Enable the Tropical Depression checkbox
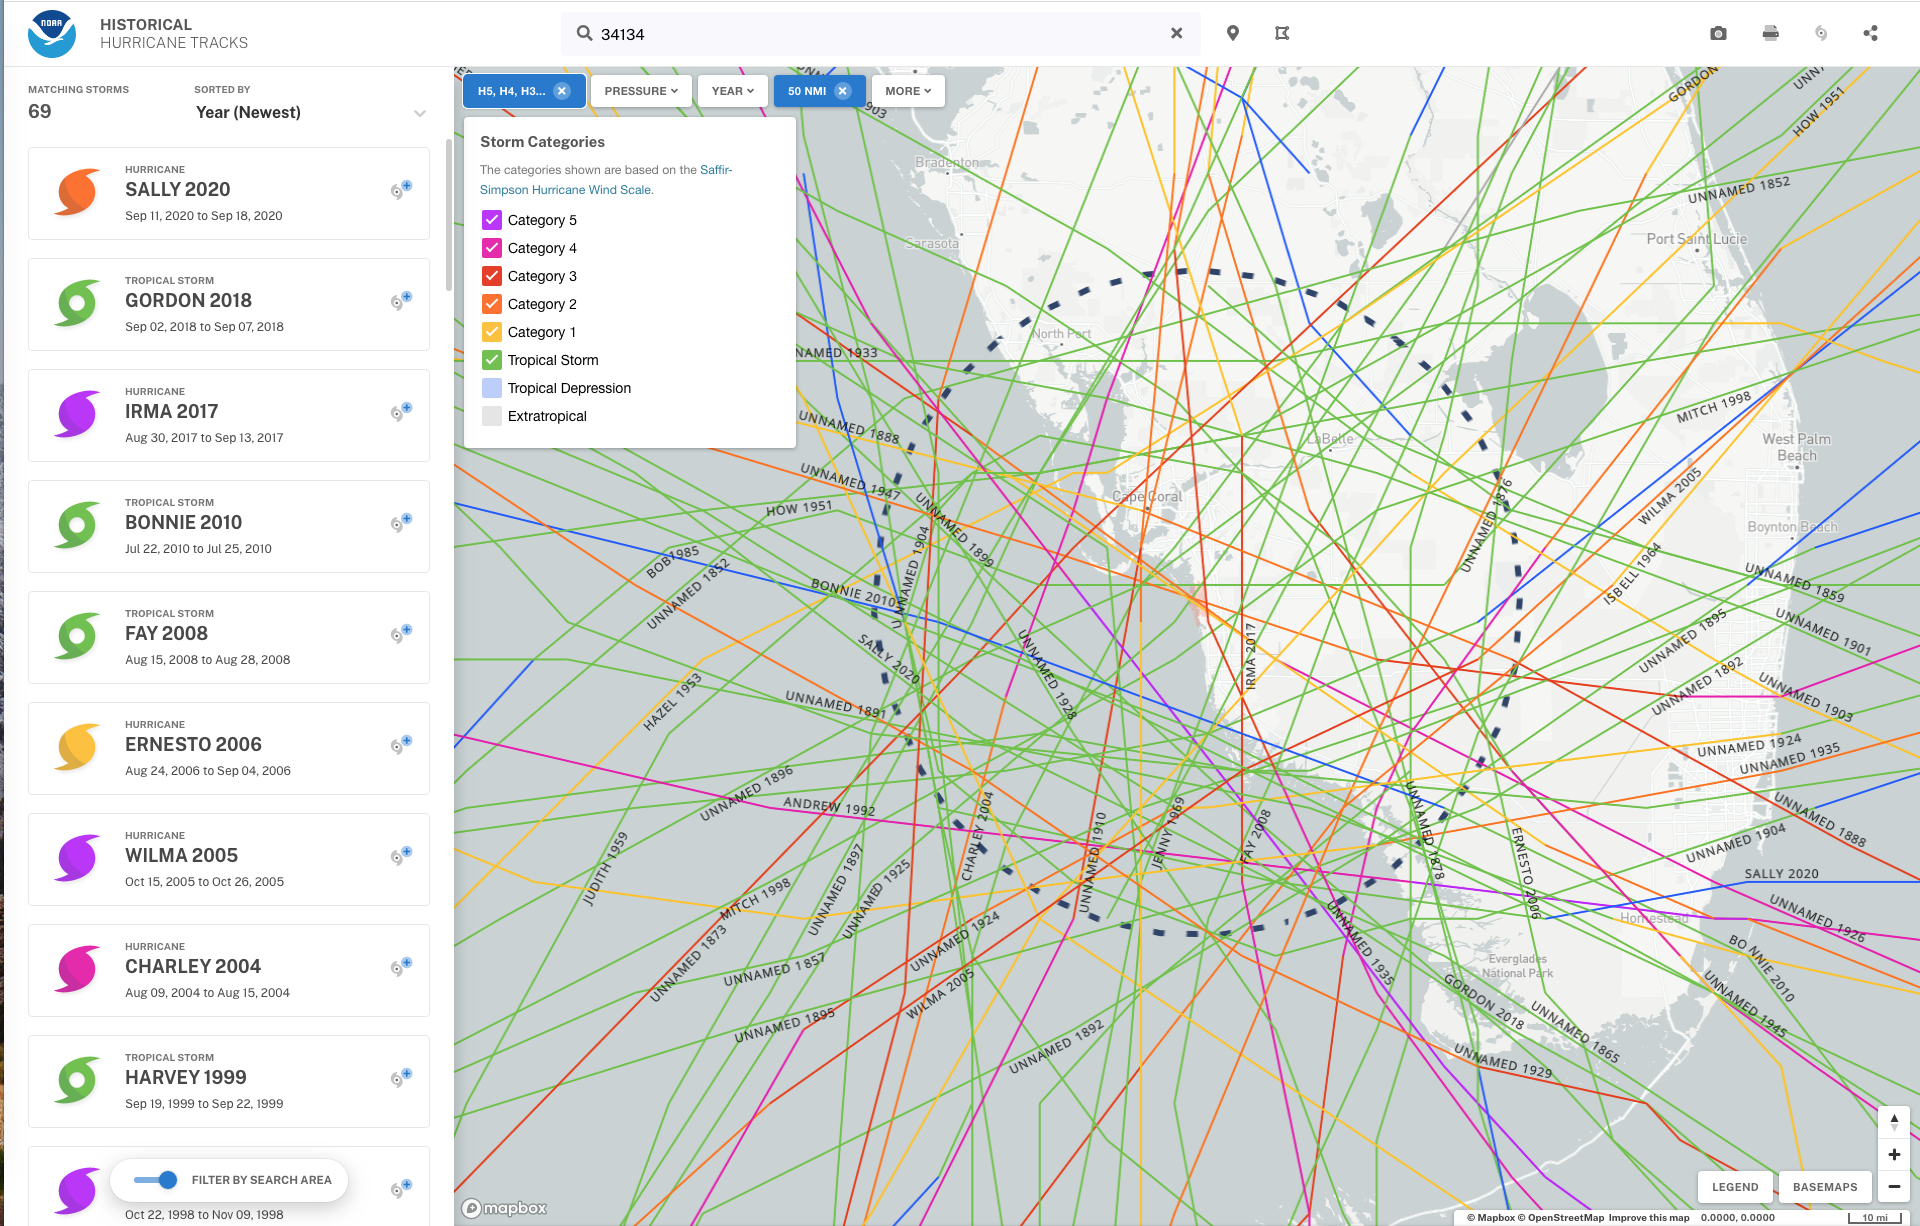Screen dimensions: 1920x1226 point(492,388)
